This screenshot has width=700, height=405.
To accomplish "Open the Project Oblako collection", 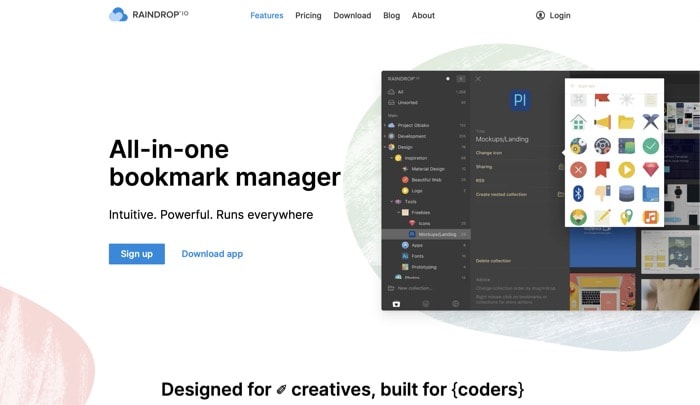I will point(426,125).
